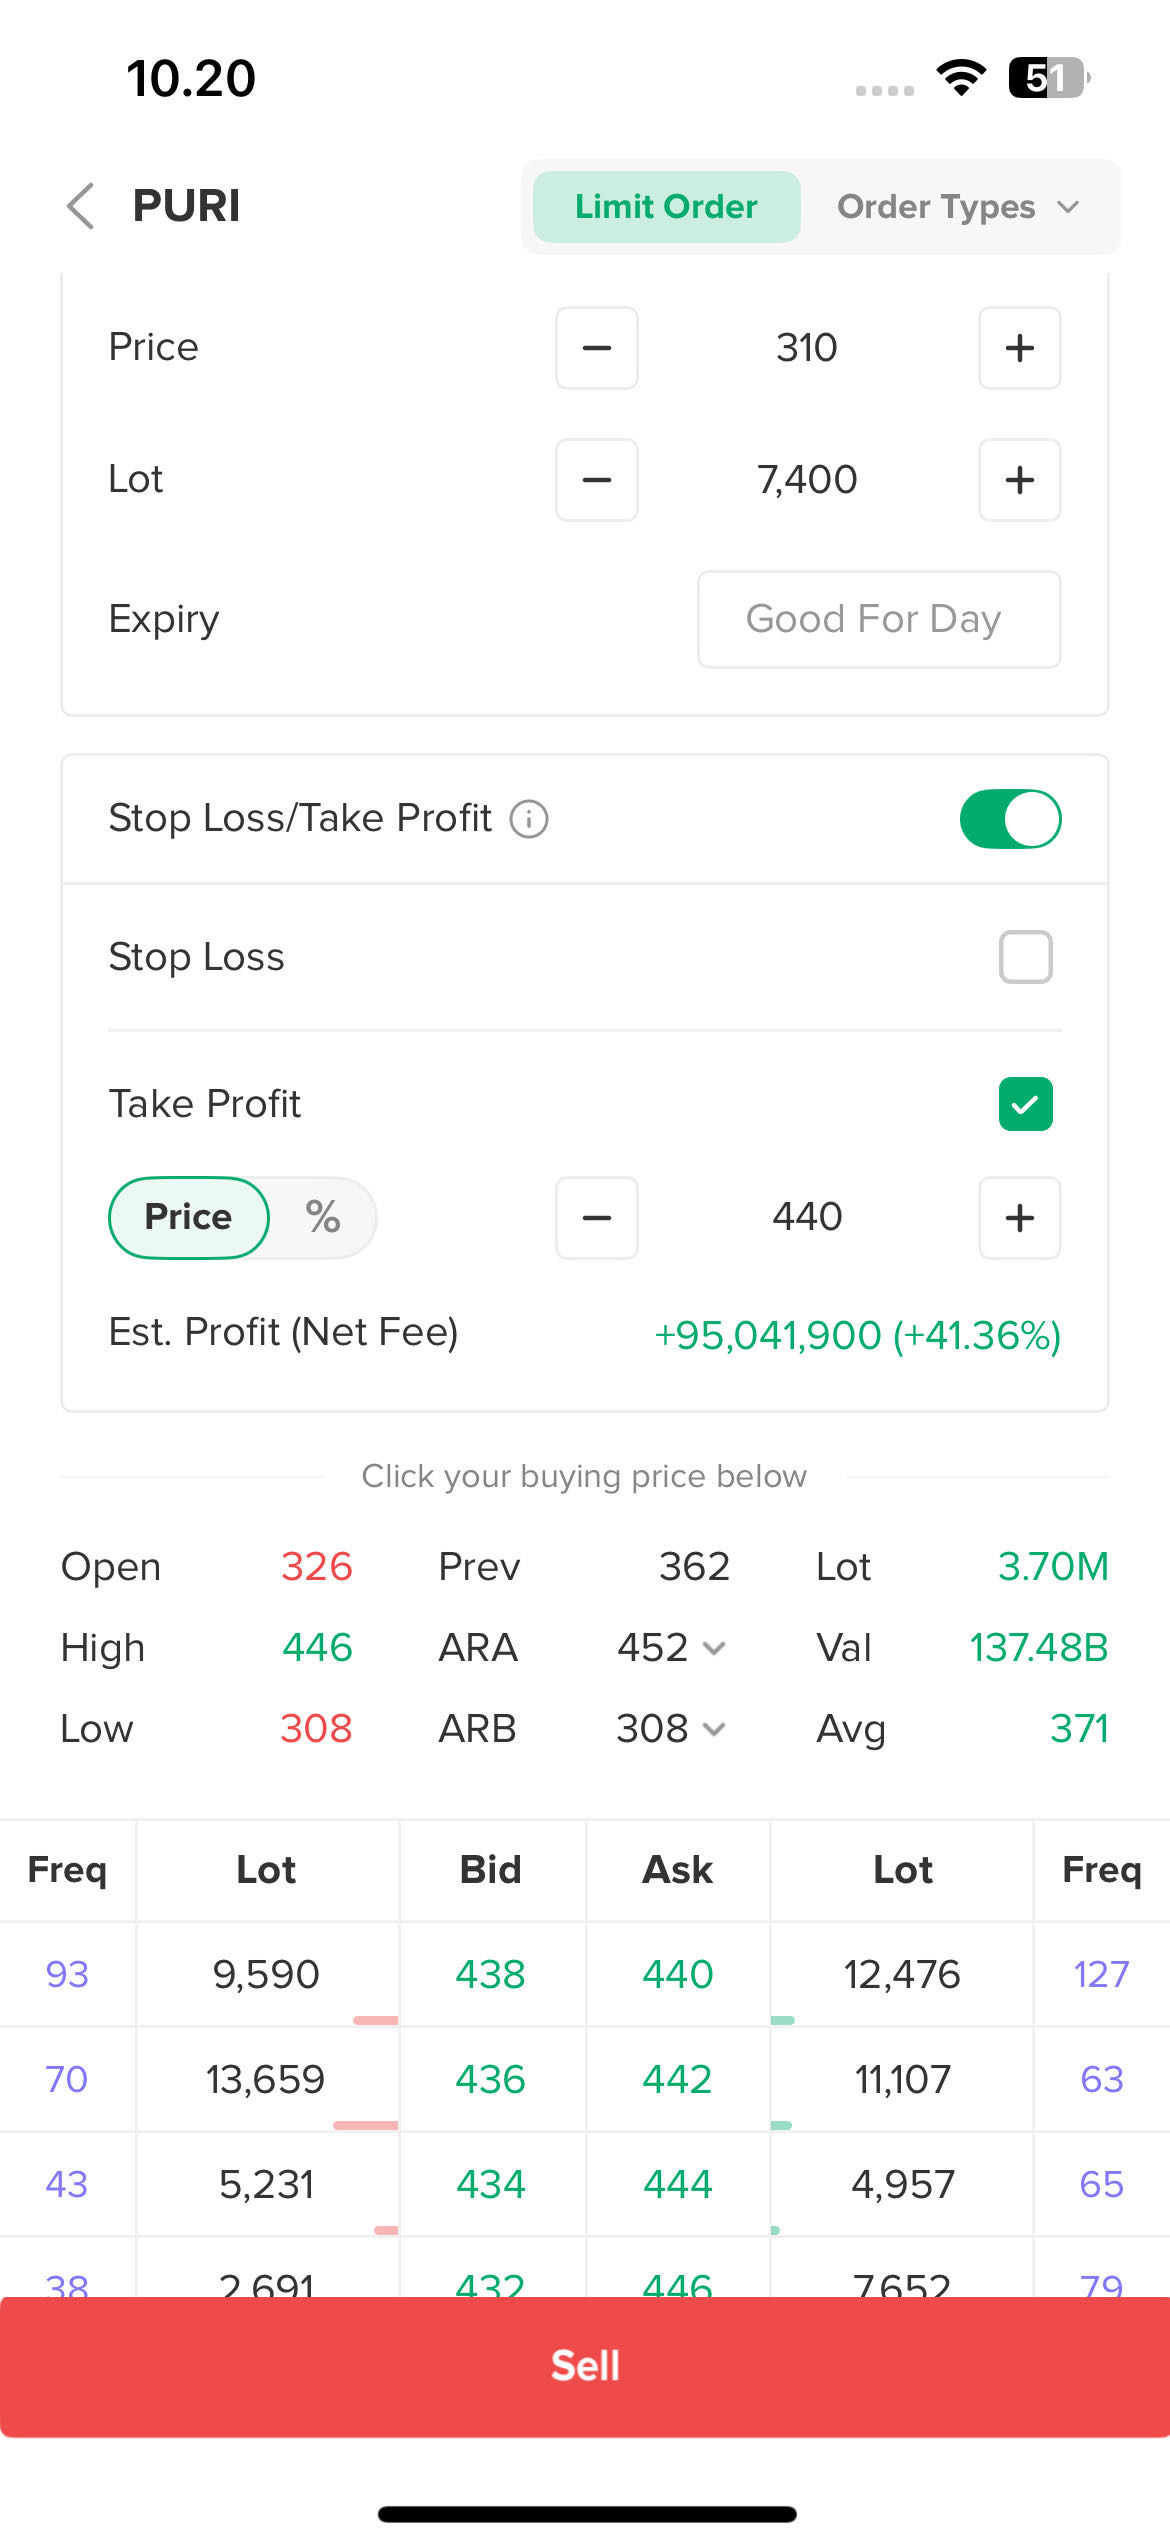Screen dimensions: 1170x2532
Task: Open the Stop Loss/Take Profit info icon
Action: coord(529,819)
